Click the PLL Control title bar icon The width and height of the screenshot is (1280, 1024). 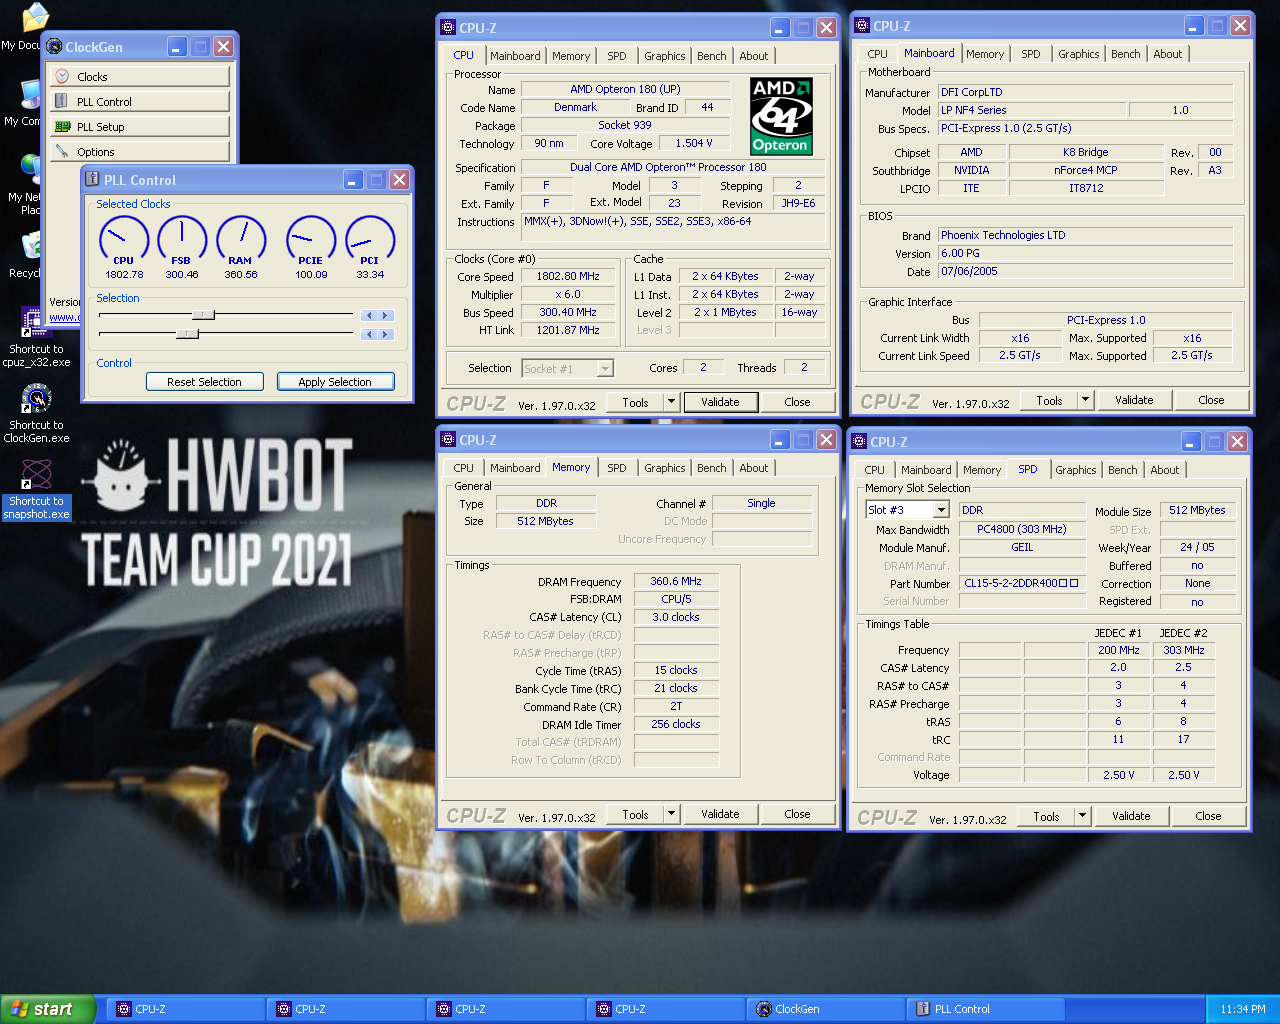[x=92, y=179]
